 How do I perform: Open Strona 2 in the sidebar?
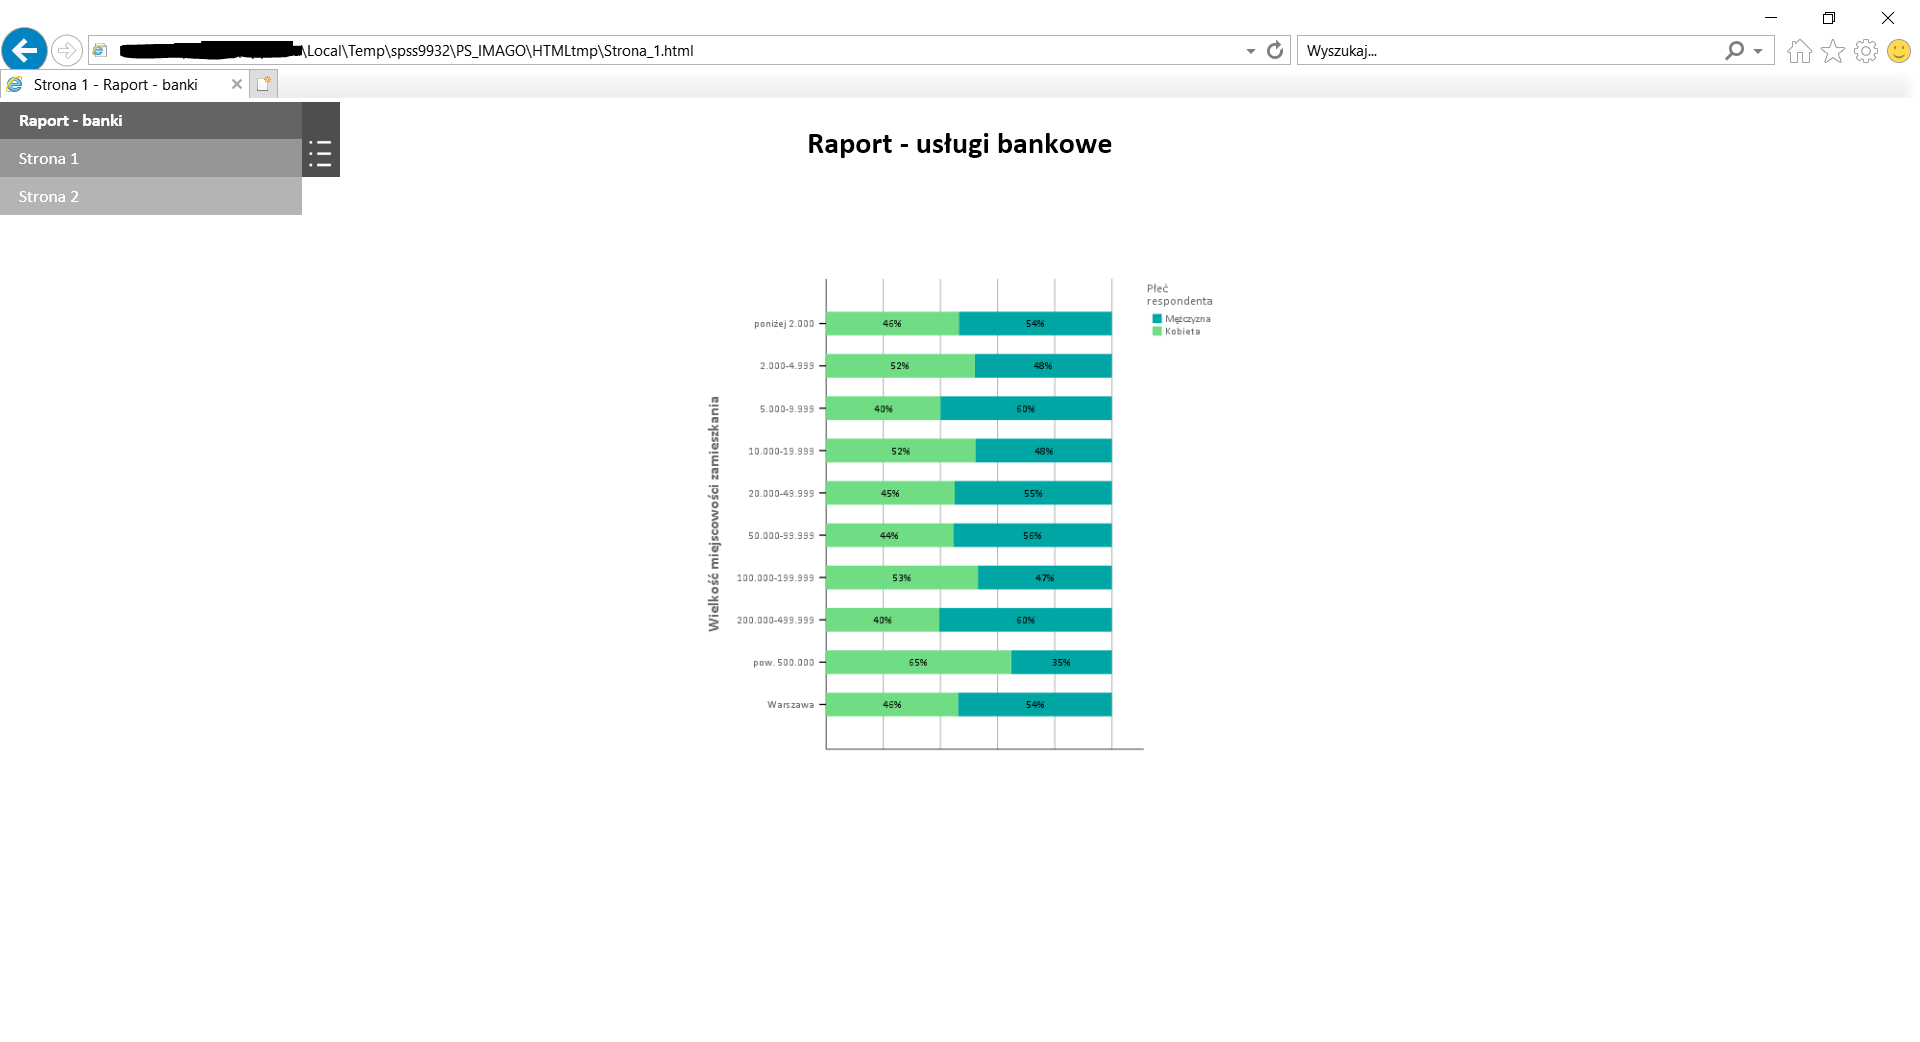(x=151, y=196)
